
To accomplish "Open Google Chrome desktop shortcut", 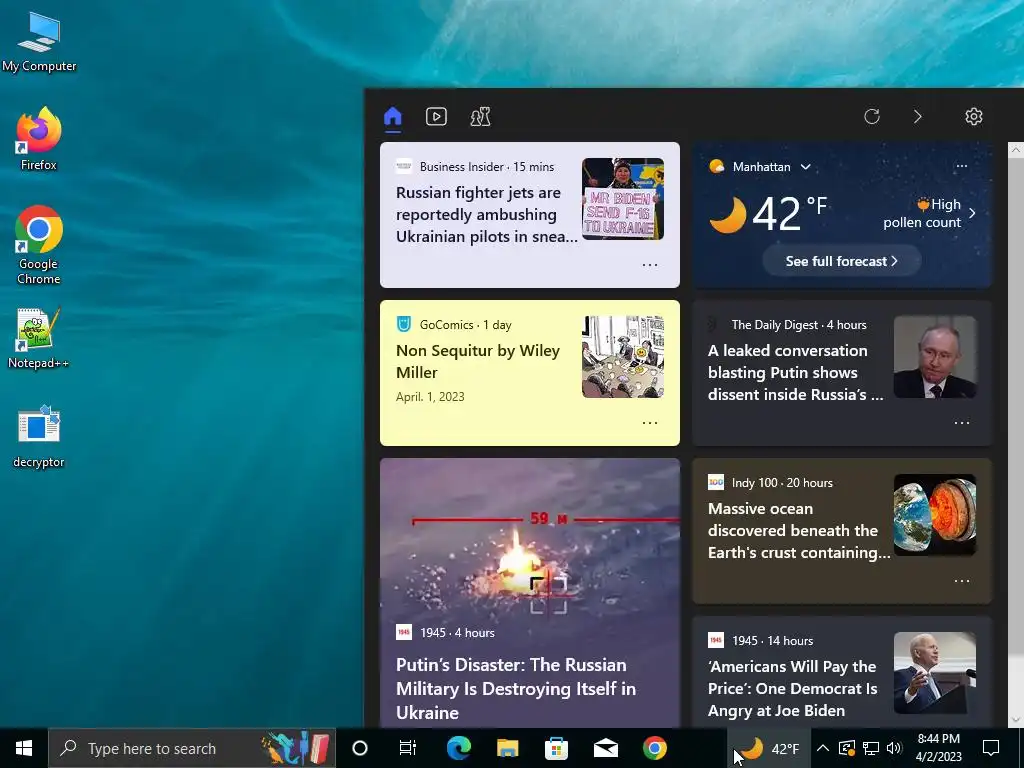I will click(x=39, y=245).
